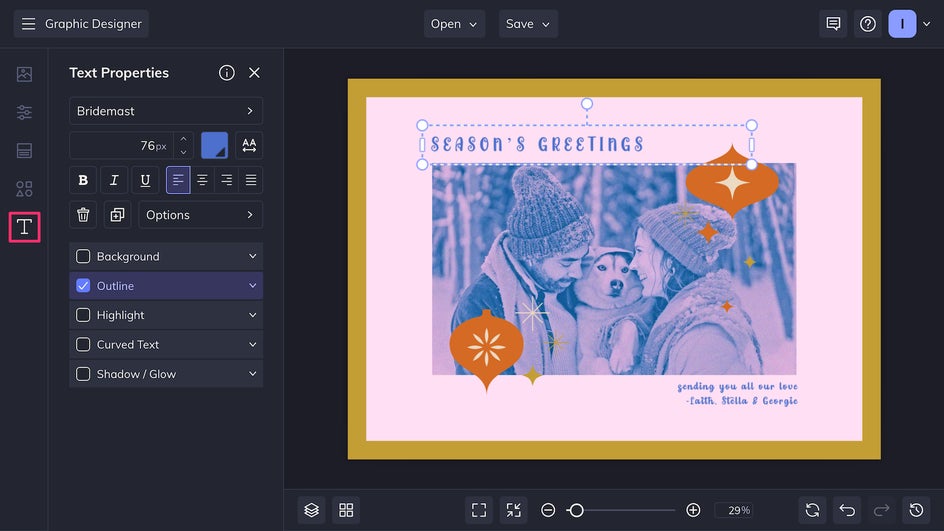Image resolution: width=944 pixels, height=531 pixels.
Task: Open the help question mark
Action: coord(868,24)
